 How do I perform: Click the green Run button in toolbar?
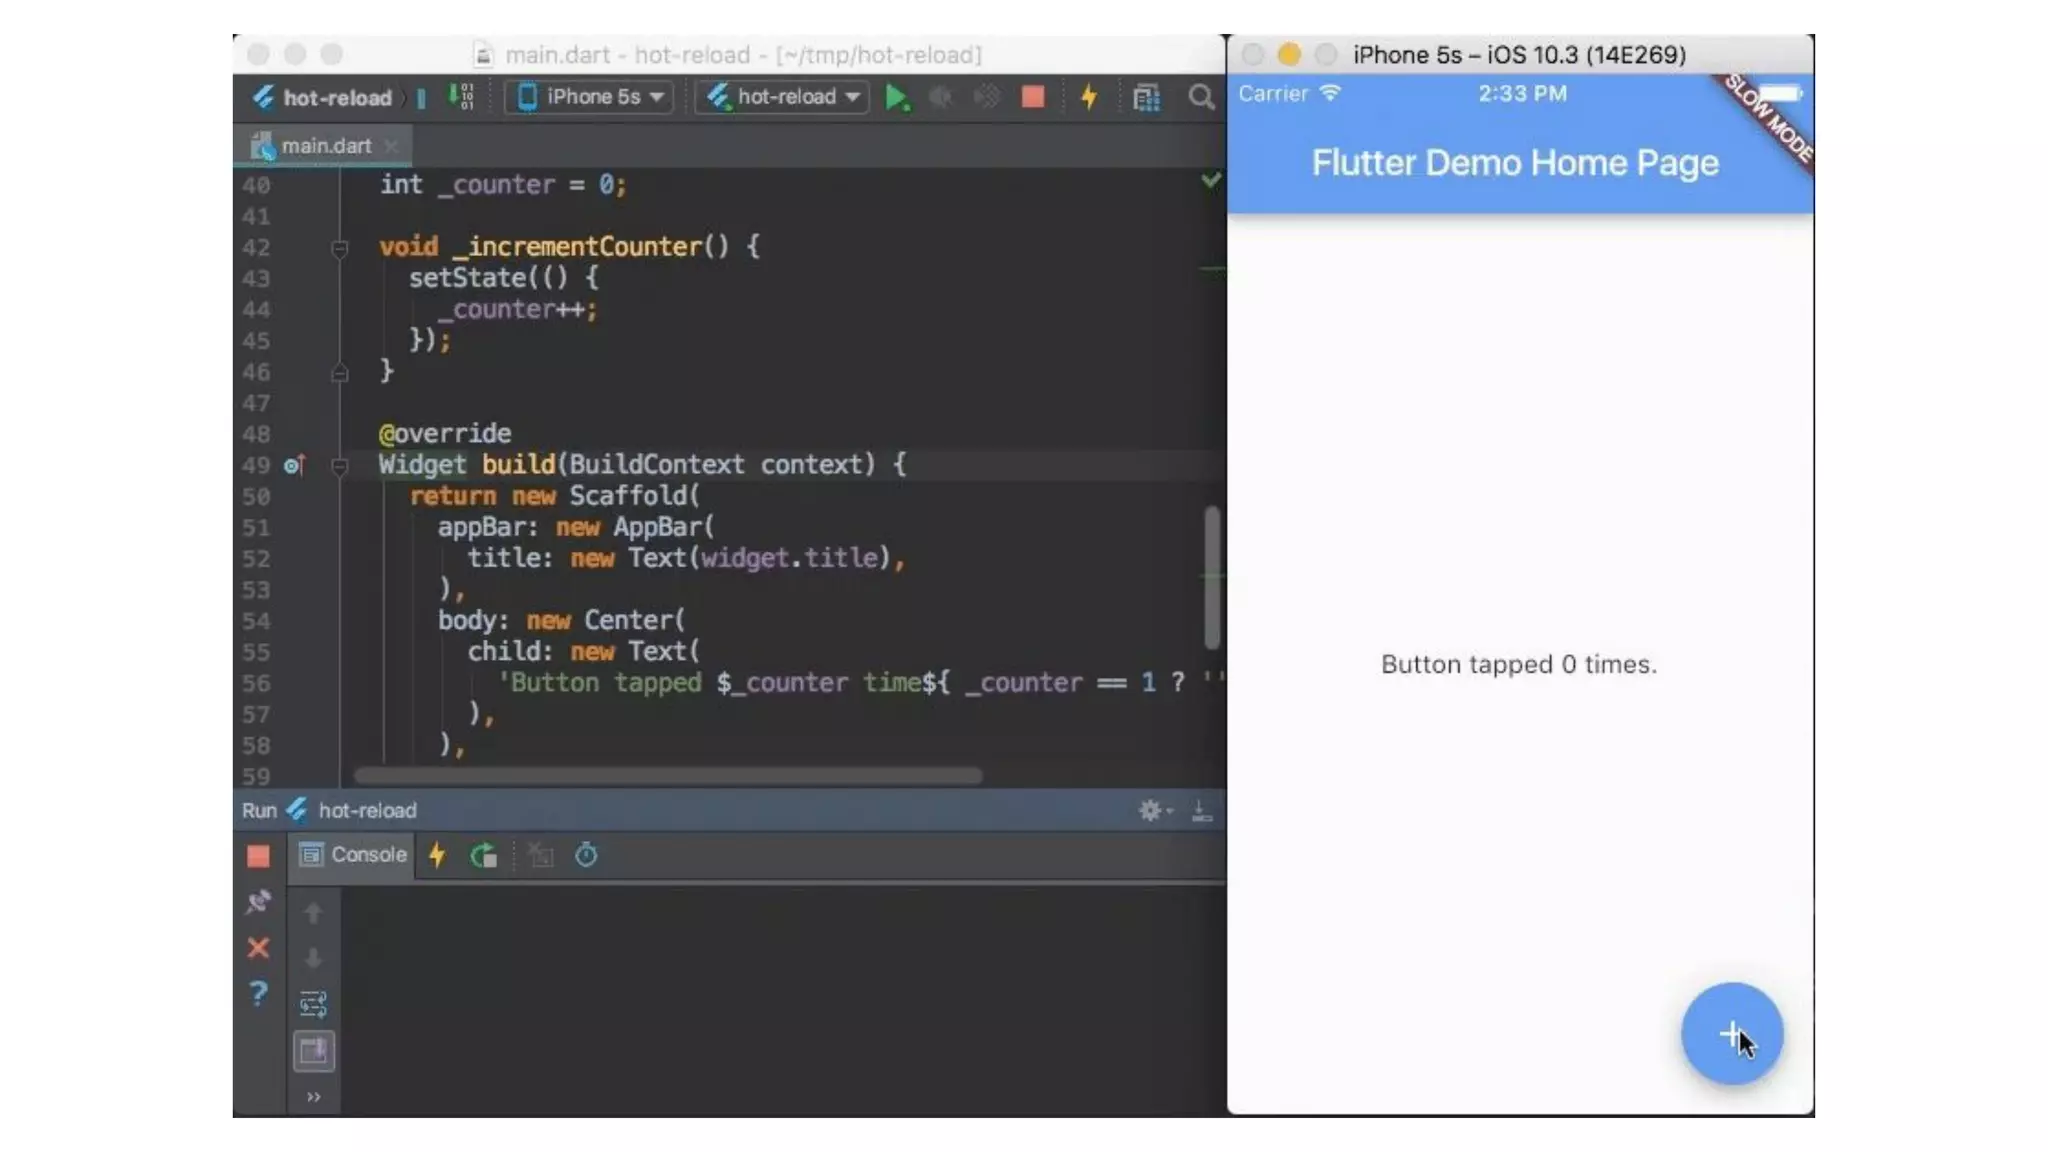(897, 98)
